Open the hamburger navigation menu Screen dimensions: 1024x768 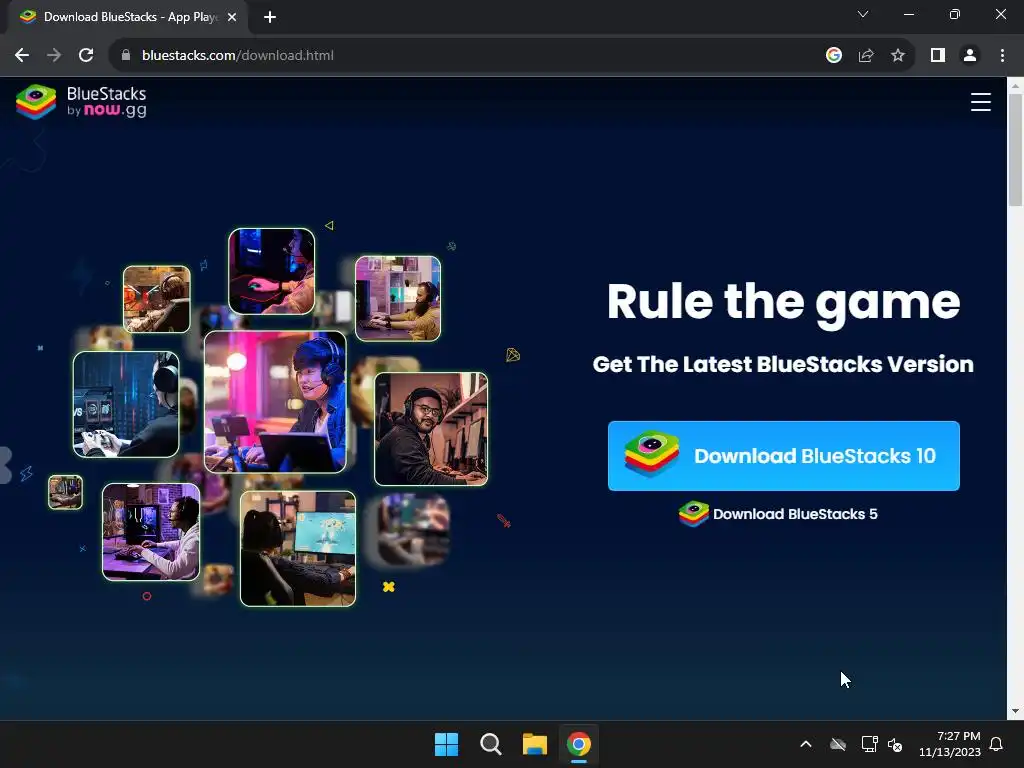point(980,102)
